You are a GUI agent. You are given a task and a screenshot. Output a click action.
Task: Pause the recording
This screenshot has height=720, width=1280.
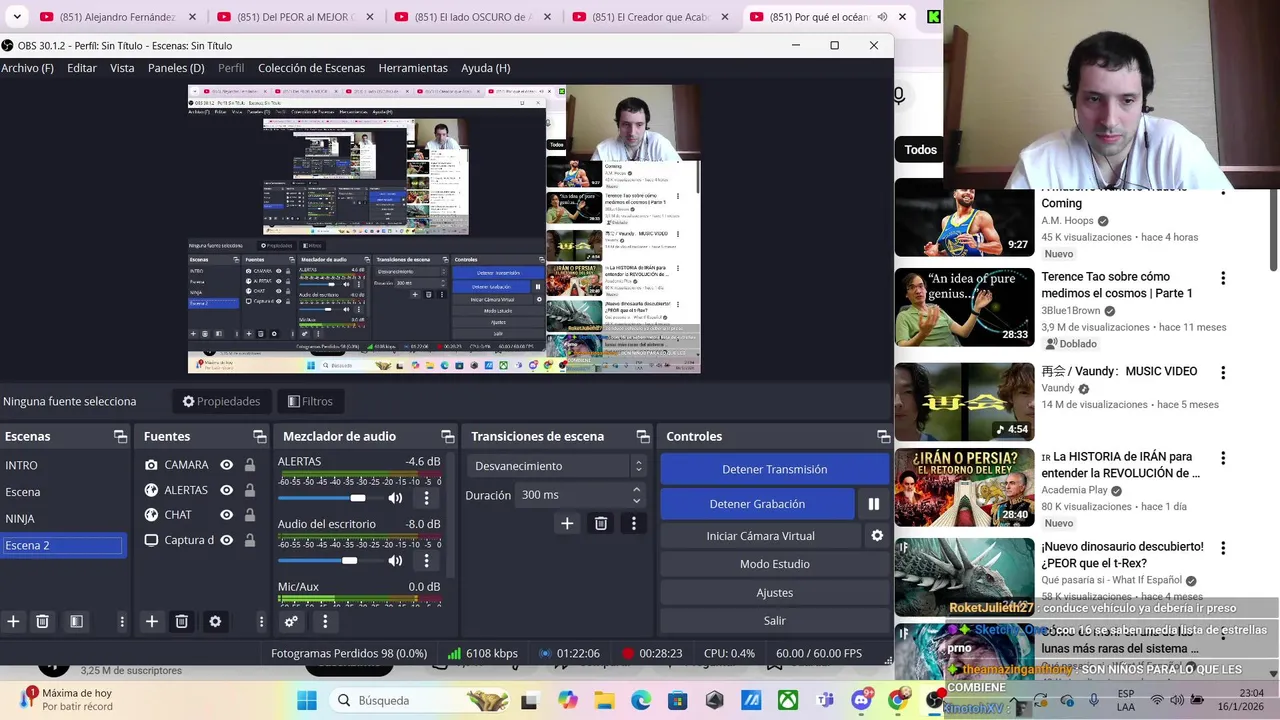click(873, 504)
